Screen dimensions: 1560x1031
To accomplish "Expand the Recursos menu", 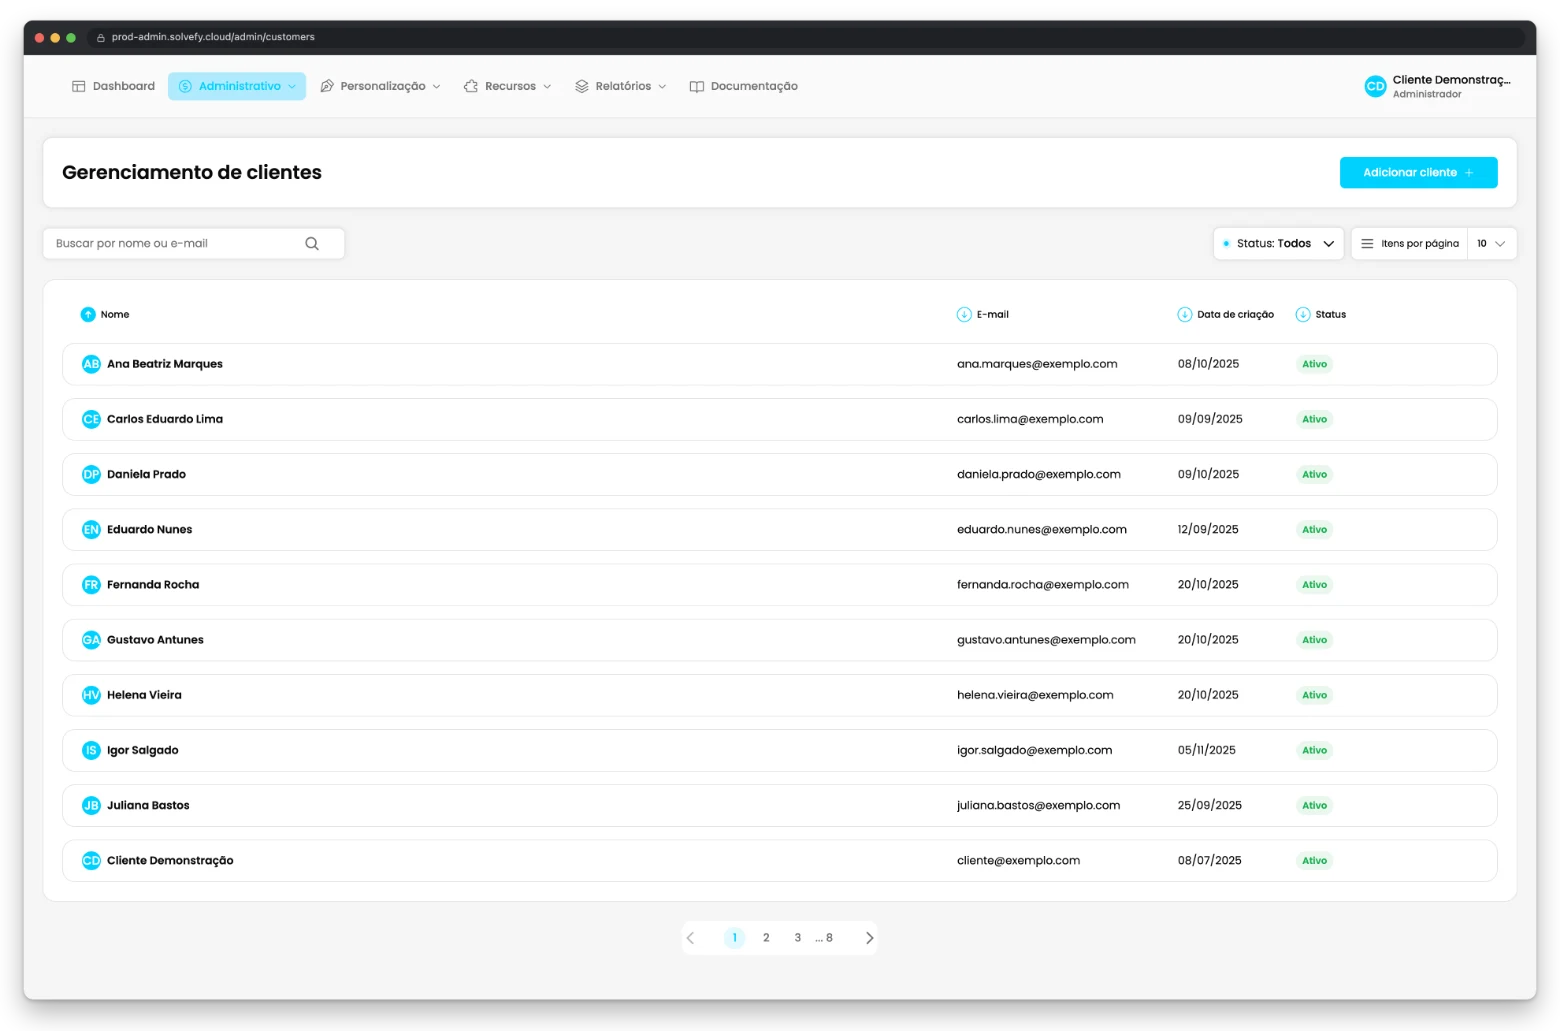I will pos(507,87).
